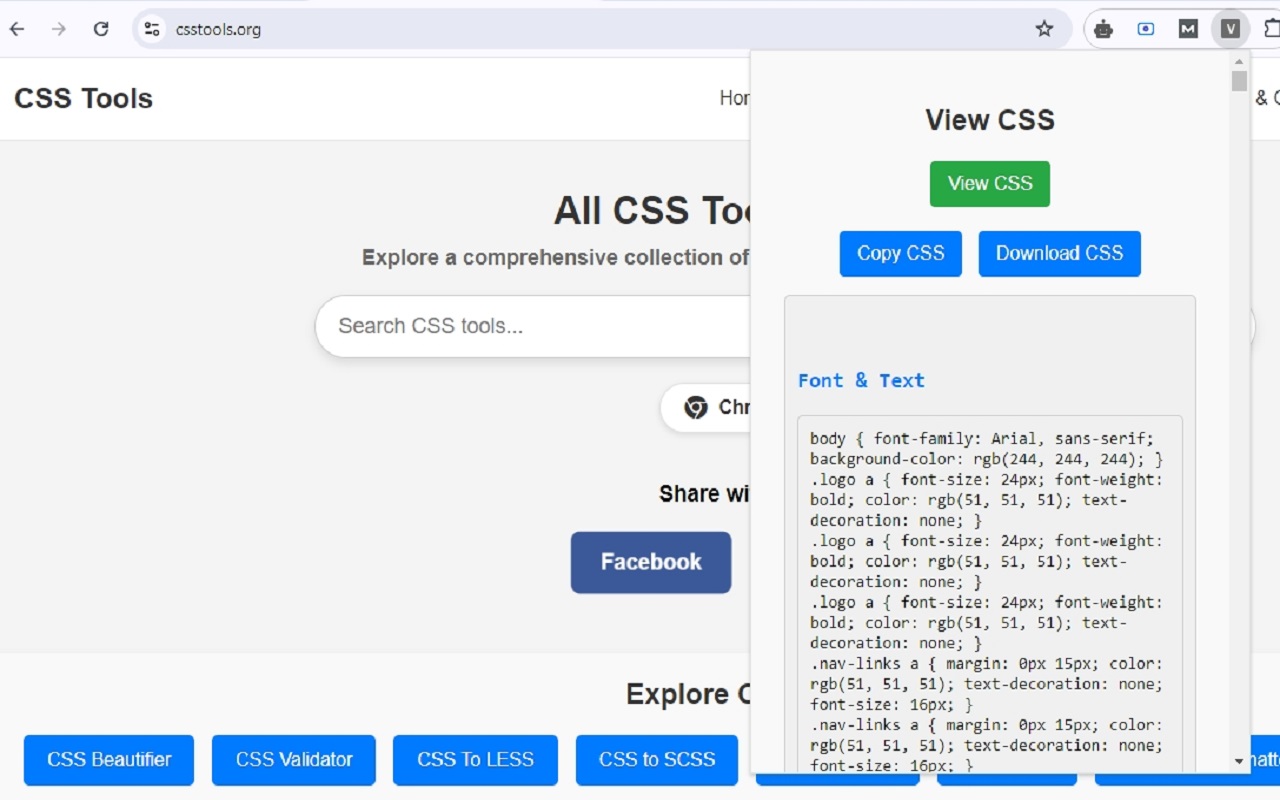The height and width of the screenshot is (800, 1280).
Task: Open the CSS to SCSS tool
Action: pyautogui.click(x=657, y=760)
